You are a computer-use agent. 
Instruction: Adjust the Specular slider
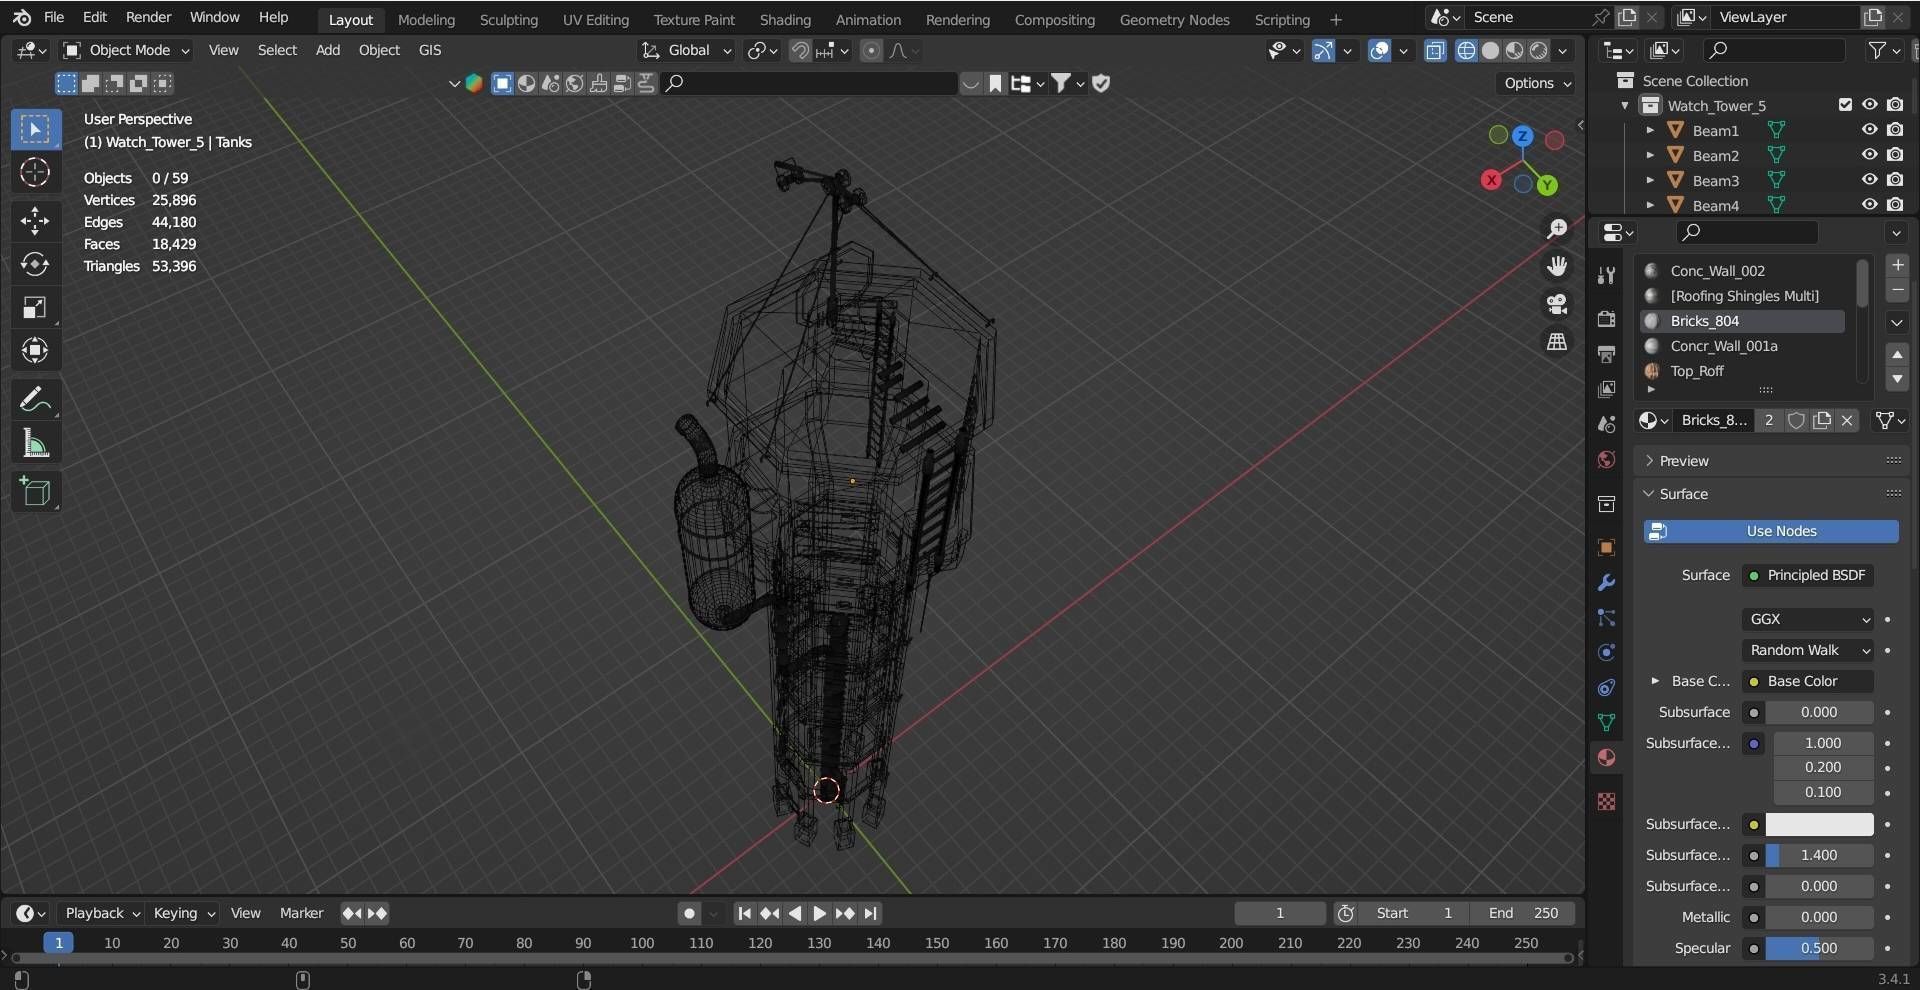(x=1818, y=948)
